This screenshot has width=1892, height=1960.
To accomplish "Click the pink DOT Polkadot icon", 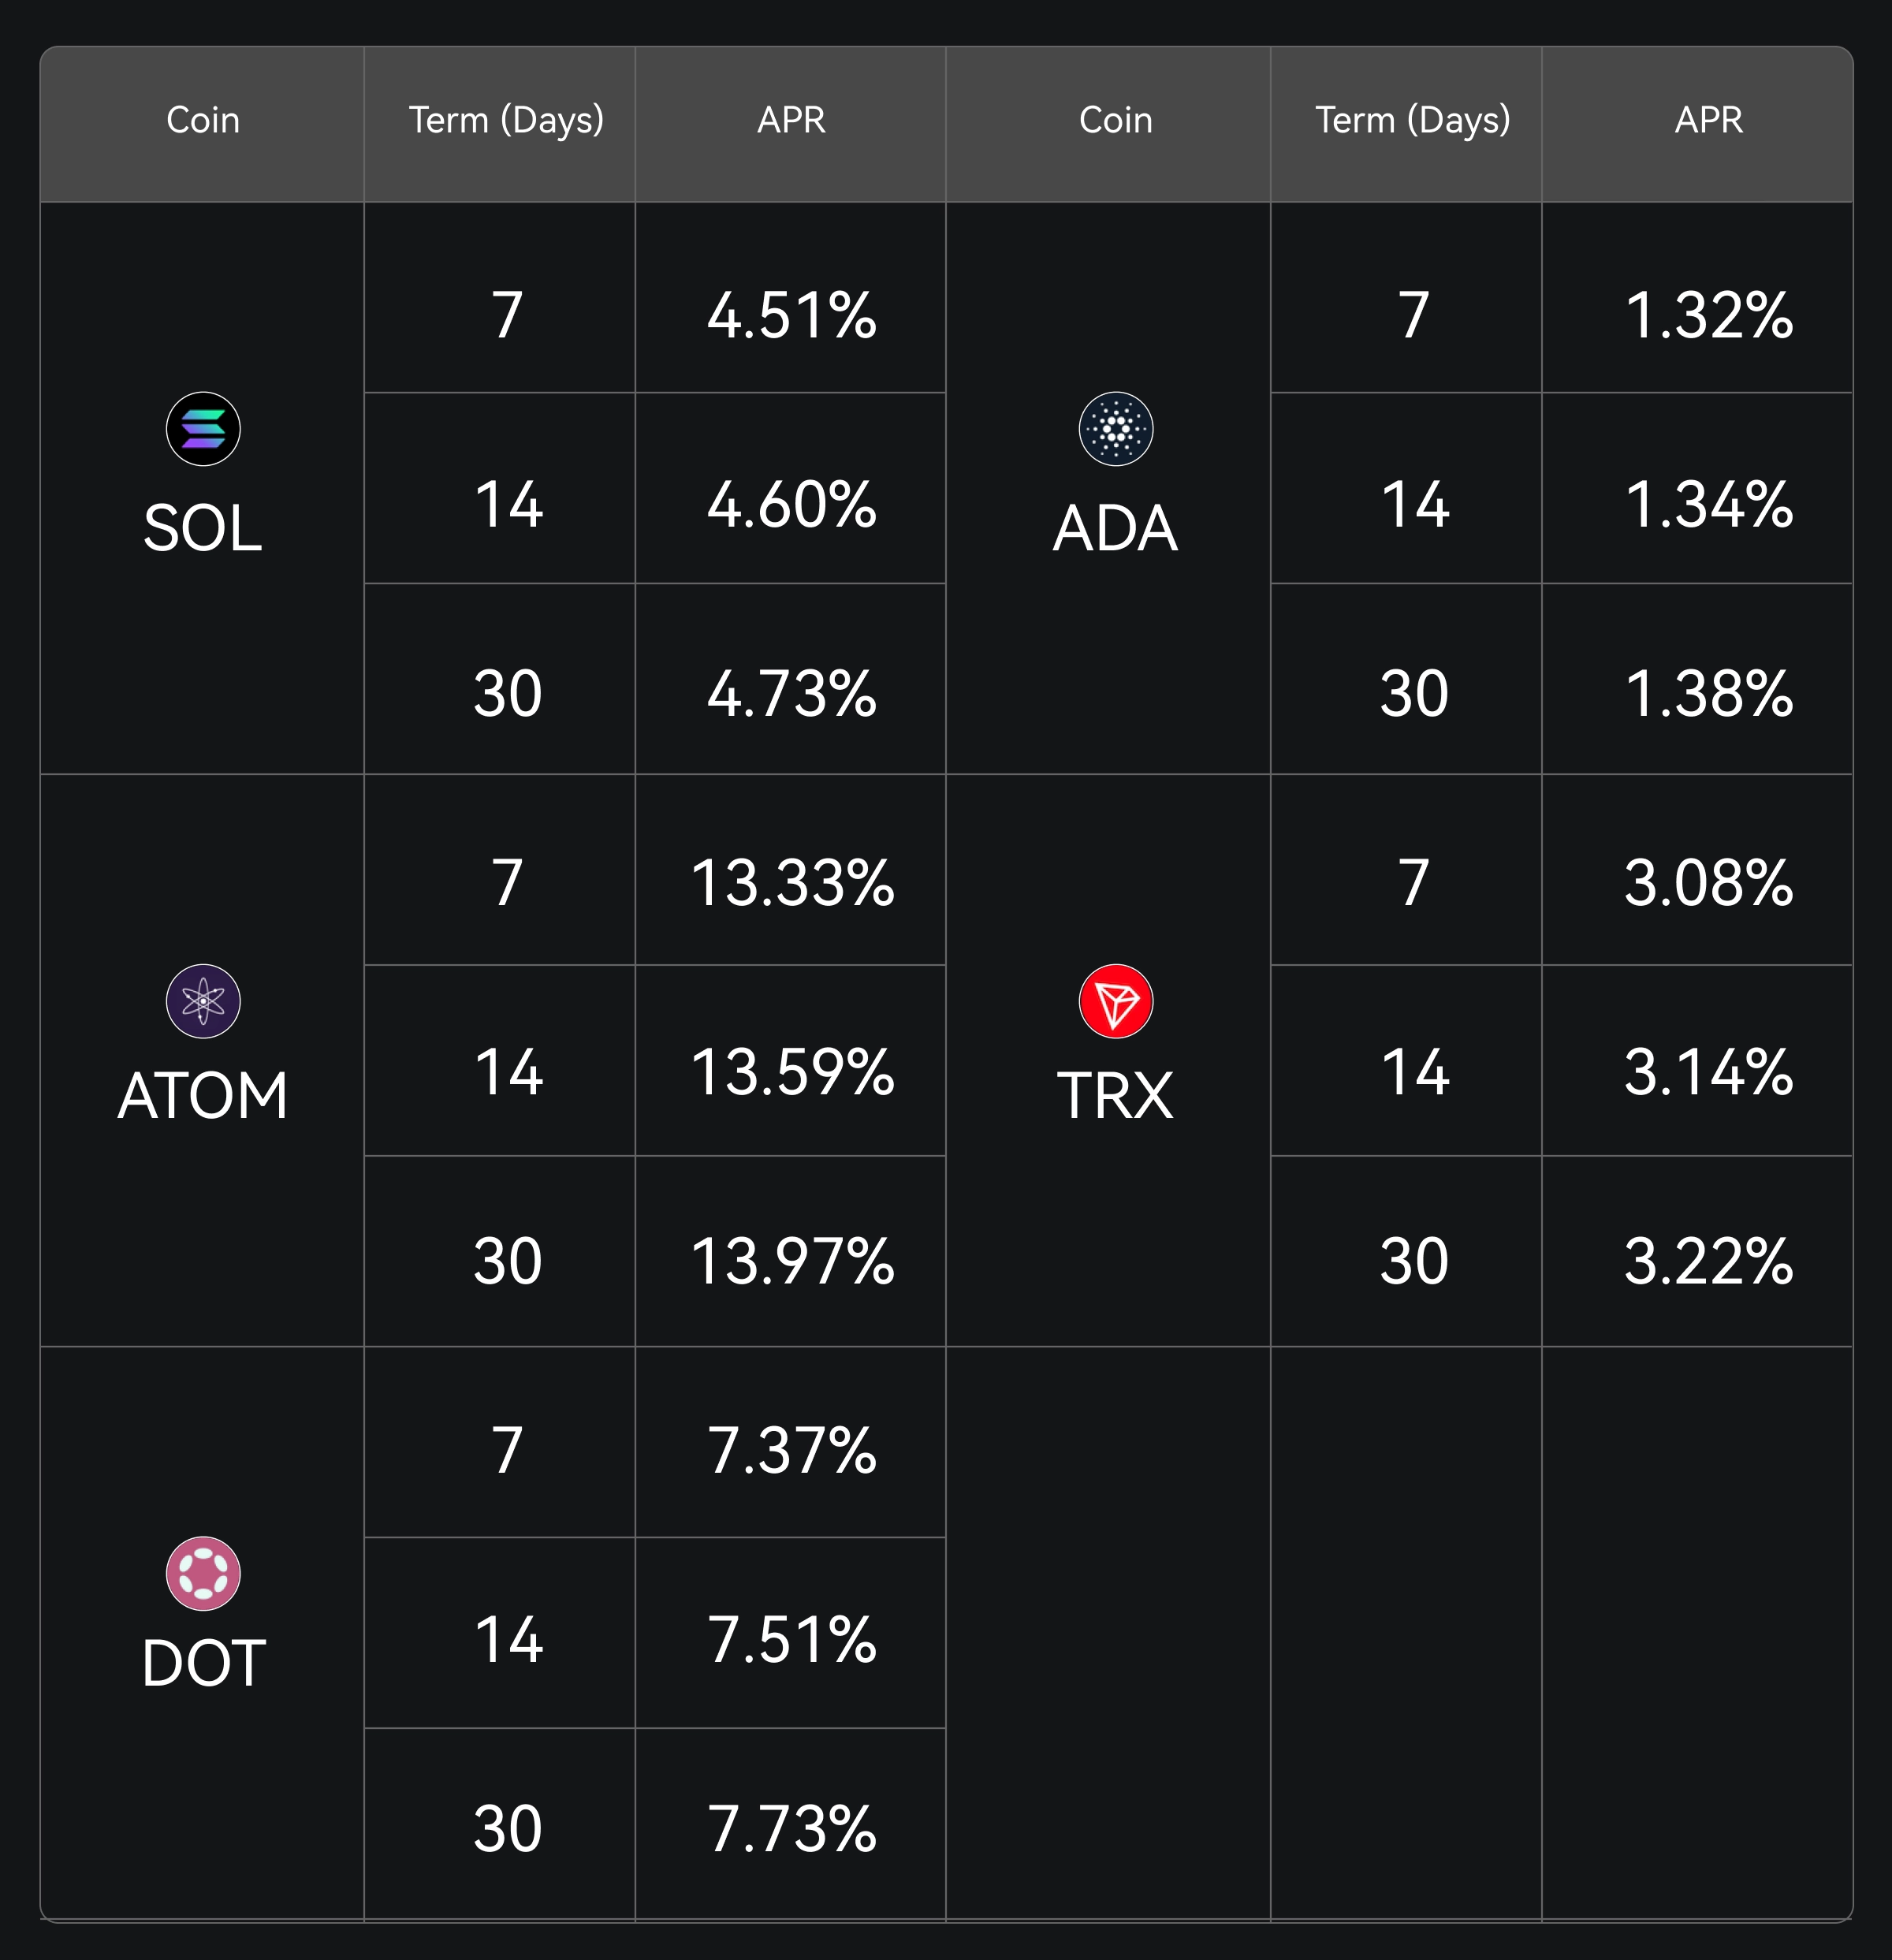I will point(203,1573).
